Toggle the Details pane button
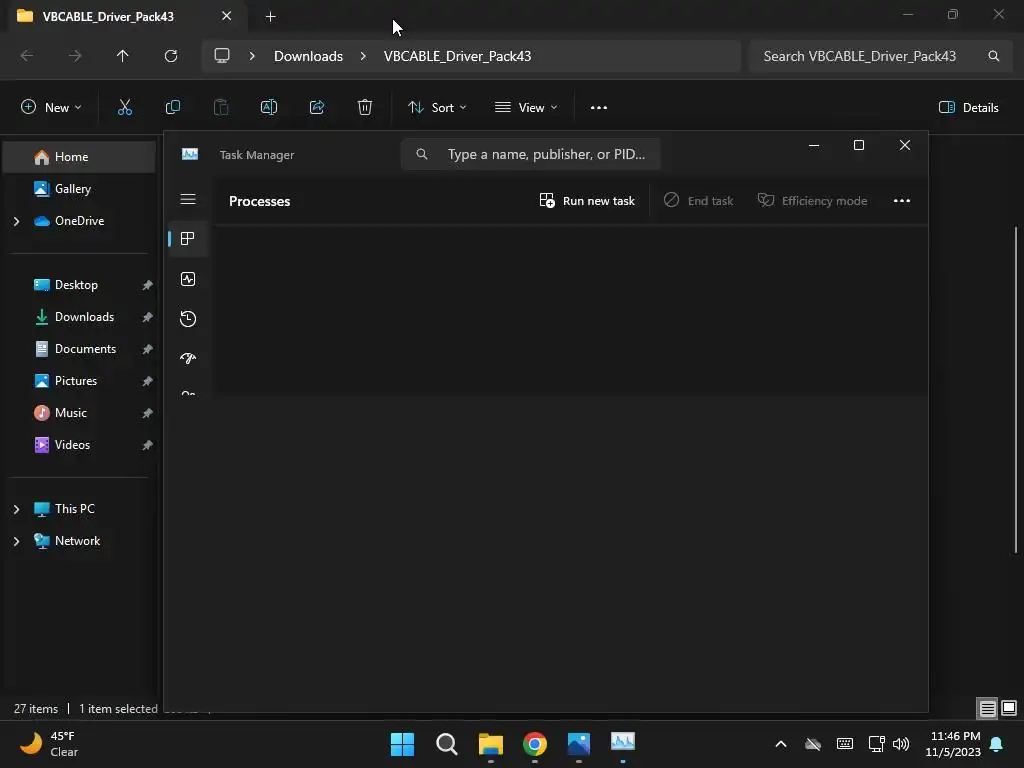Image resolution: width=1024 pixels, height=768 pixels. coord(968,108)
